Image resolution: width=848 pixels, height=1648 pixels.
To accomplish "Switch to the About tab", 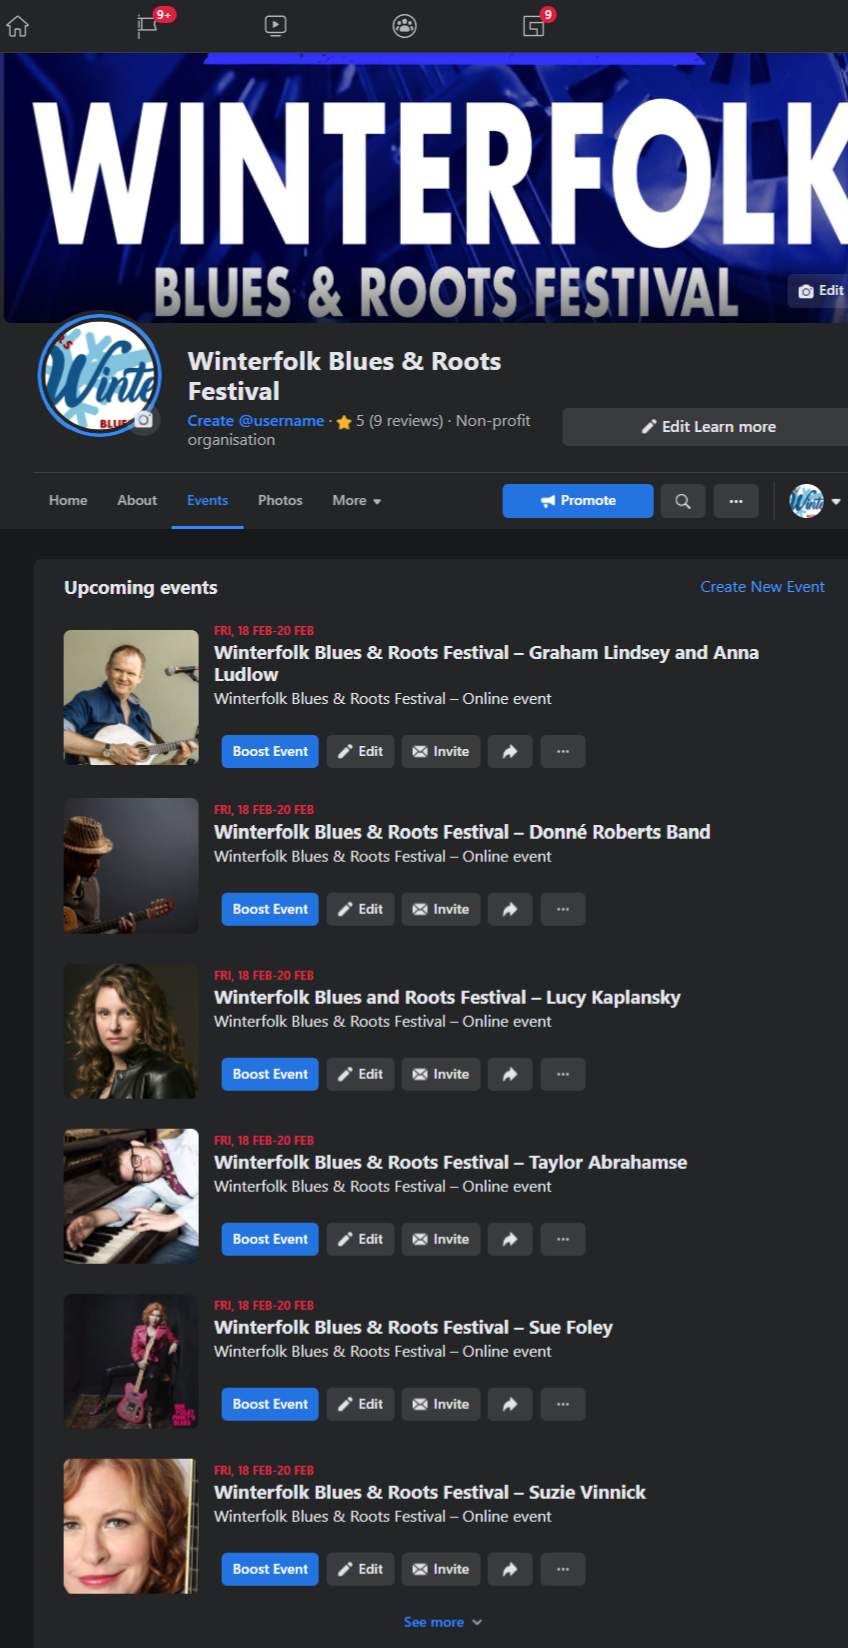I will pyautogui.click(x=137, y=501).
